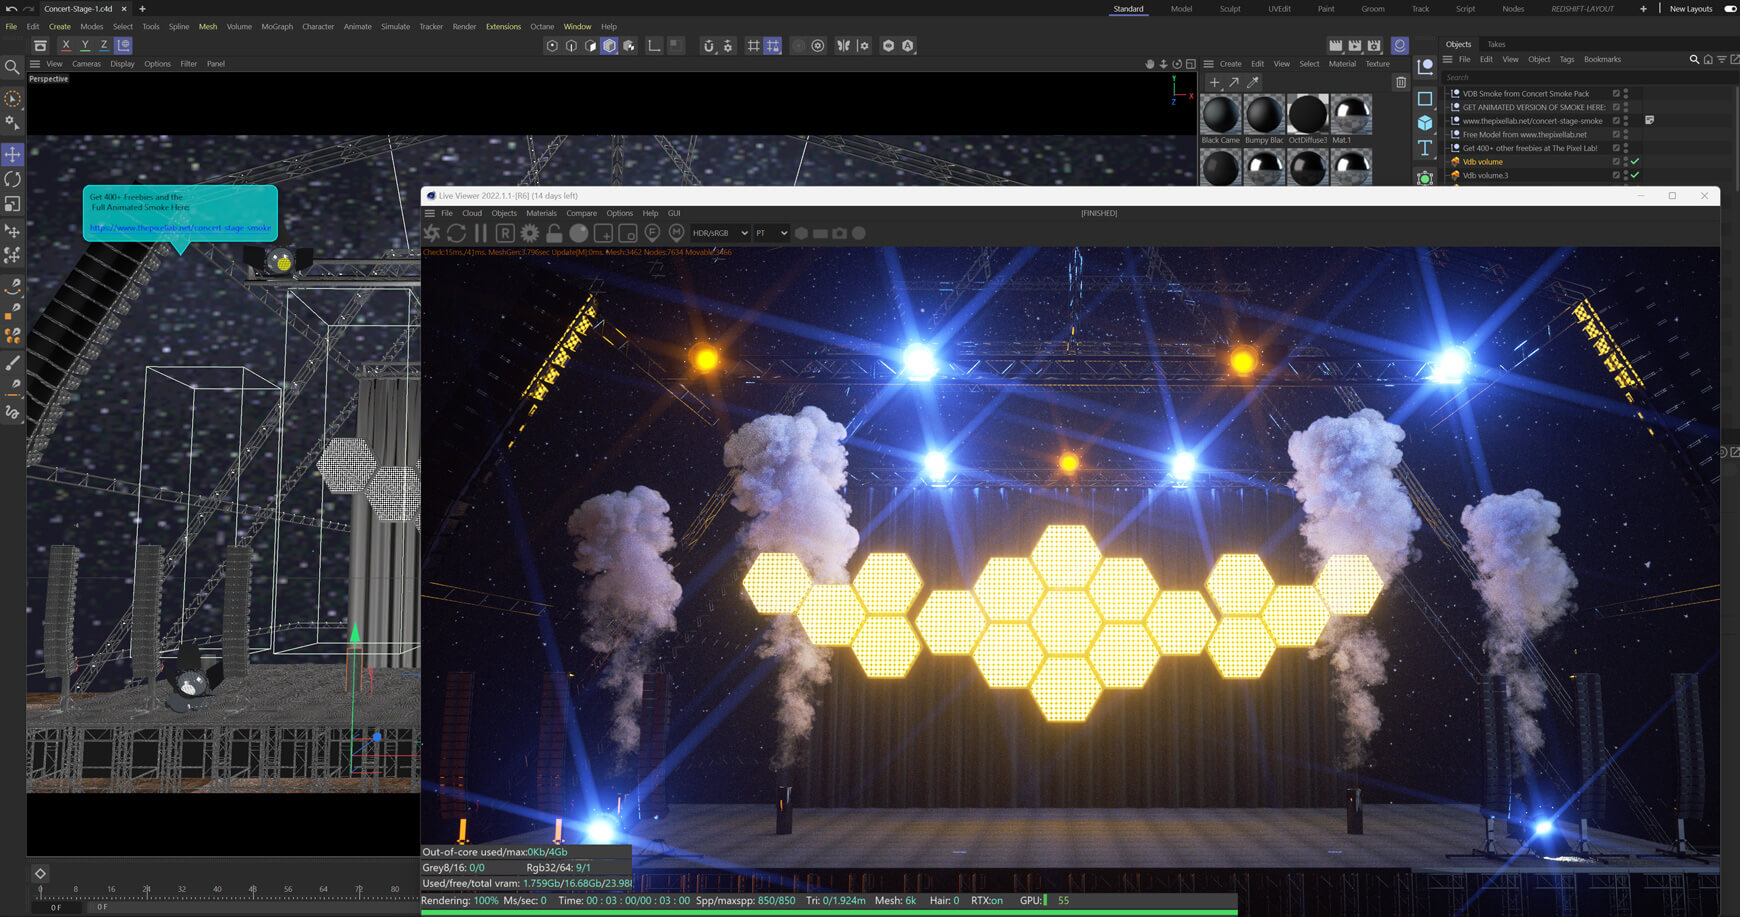The height and width of the screenshot is (917, 1740).
Task: Open the search magnifier in left toolbar
Action: (x=12, y=67)
